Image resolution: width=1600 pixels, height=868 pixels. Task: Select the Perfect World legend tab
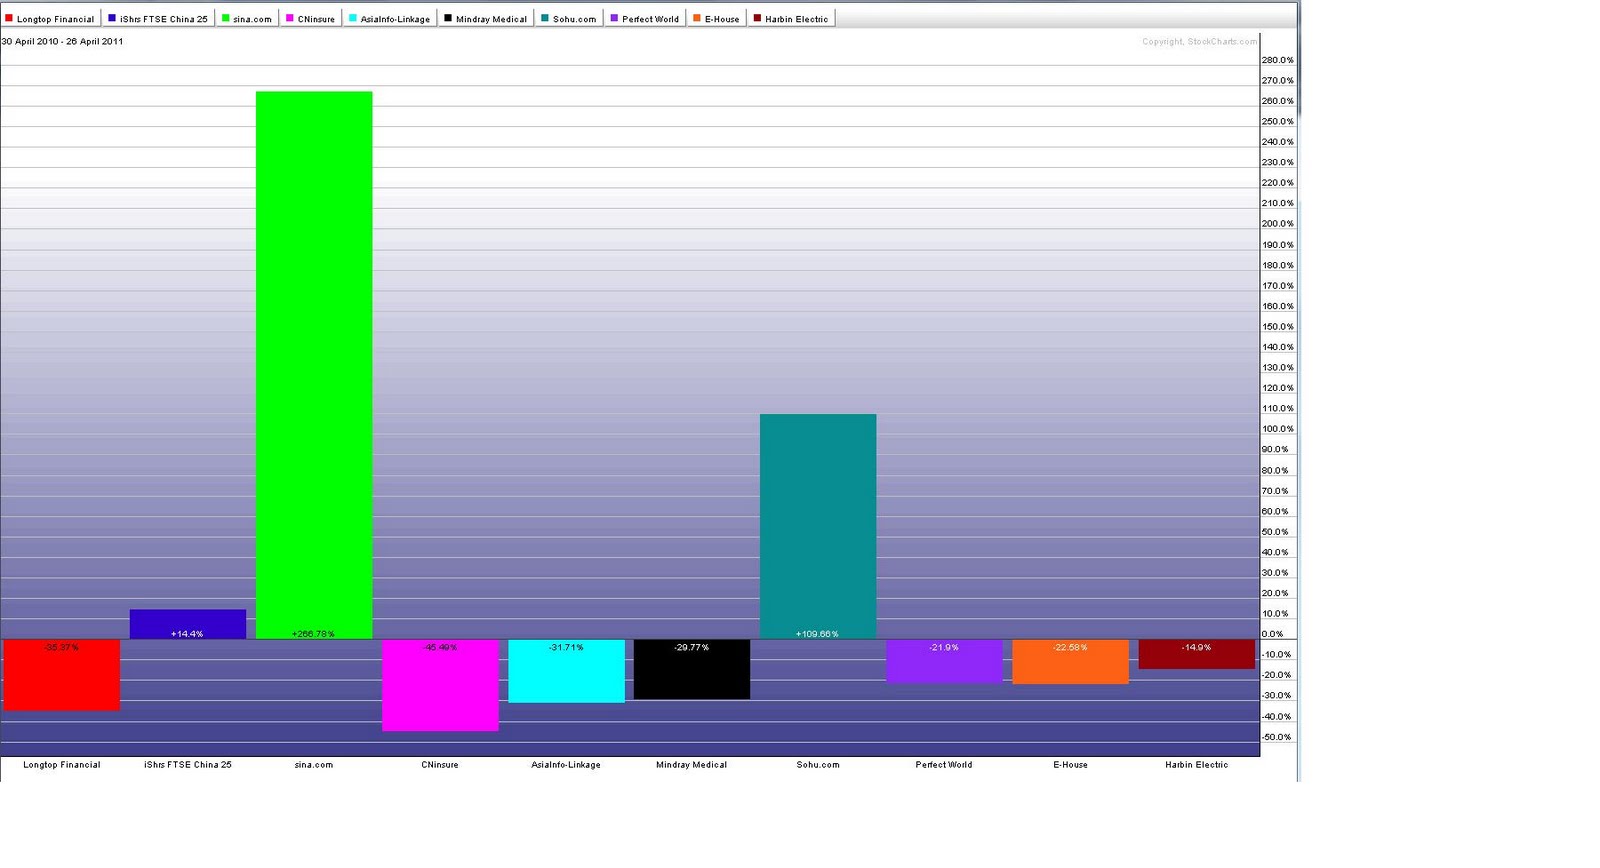tap(645, 18)
